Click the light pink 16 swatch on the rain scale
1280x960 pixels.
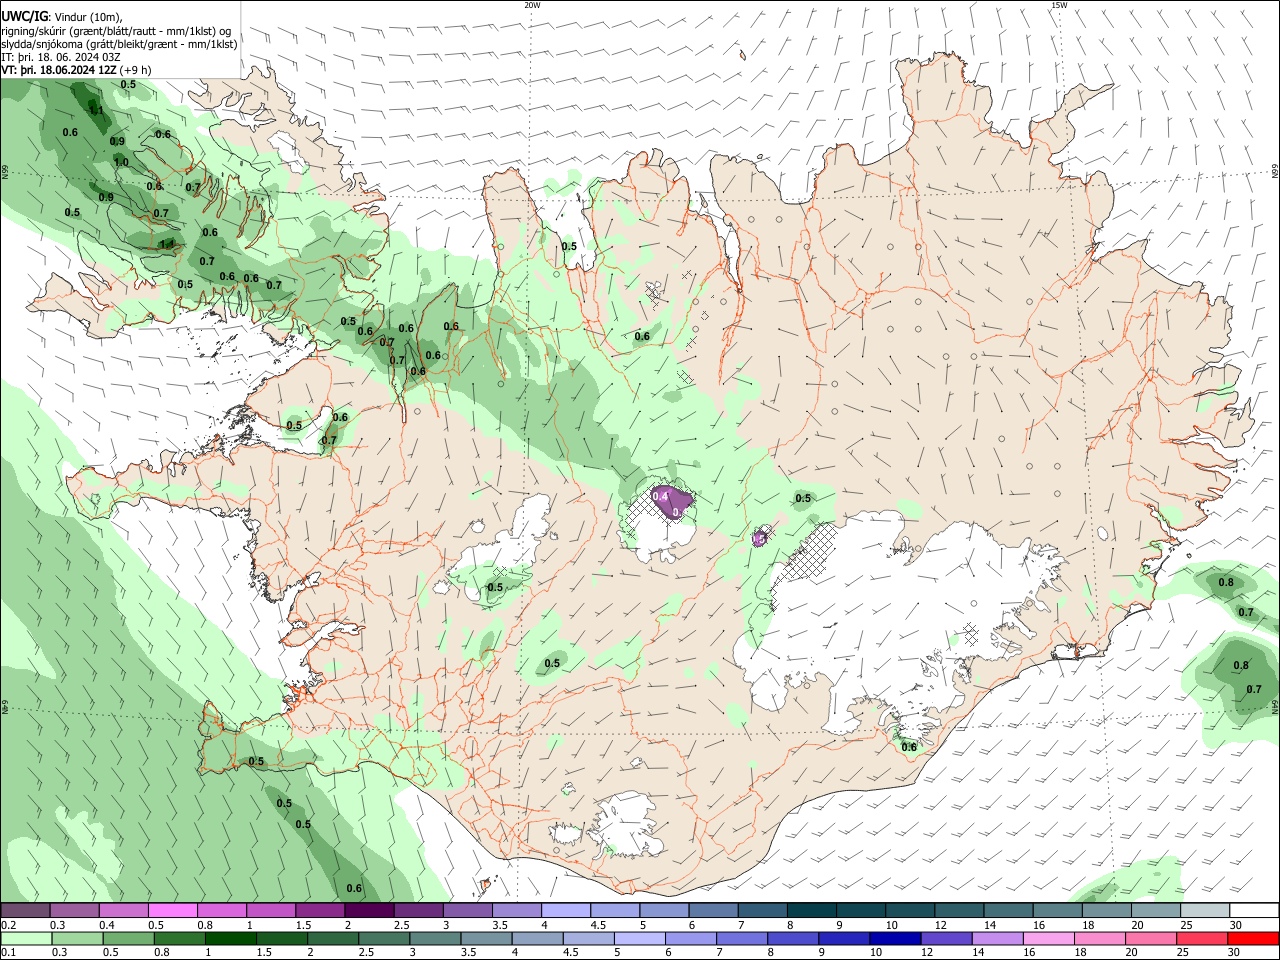[1048, 938]
